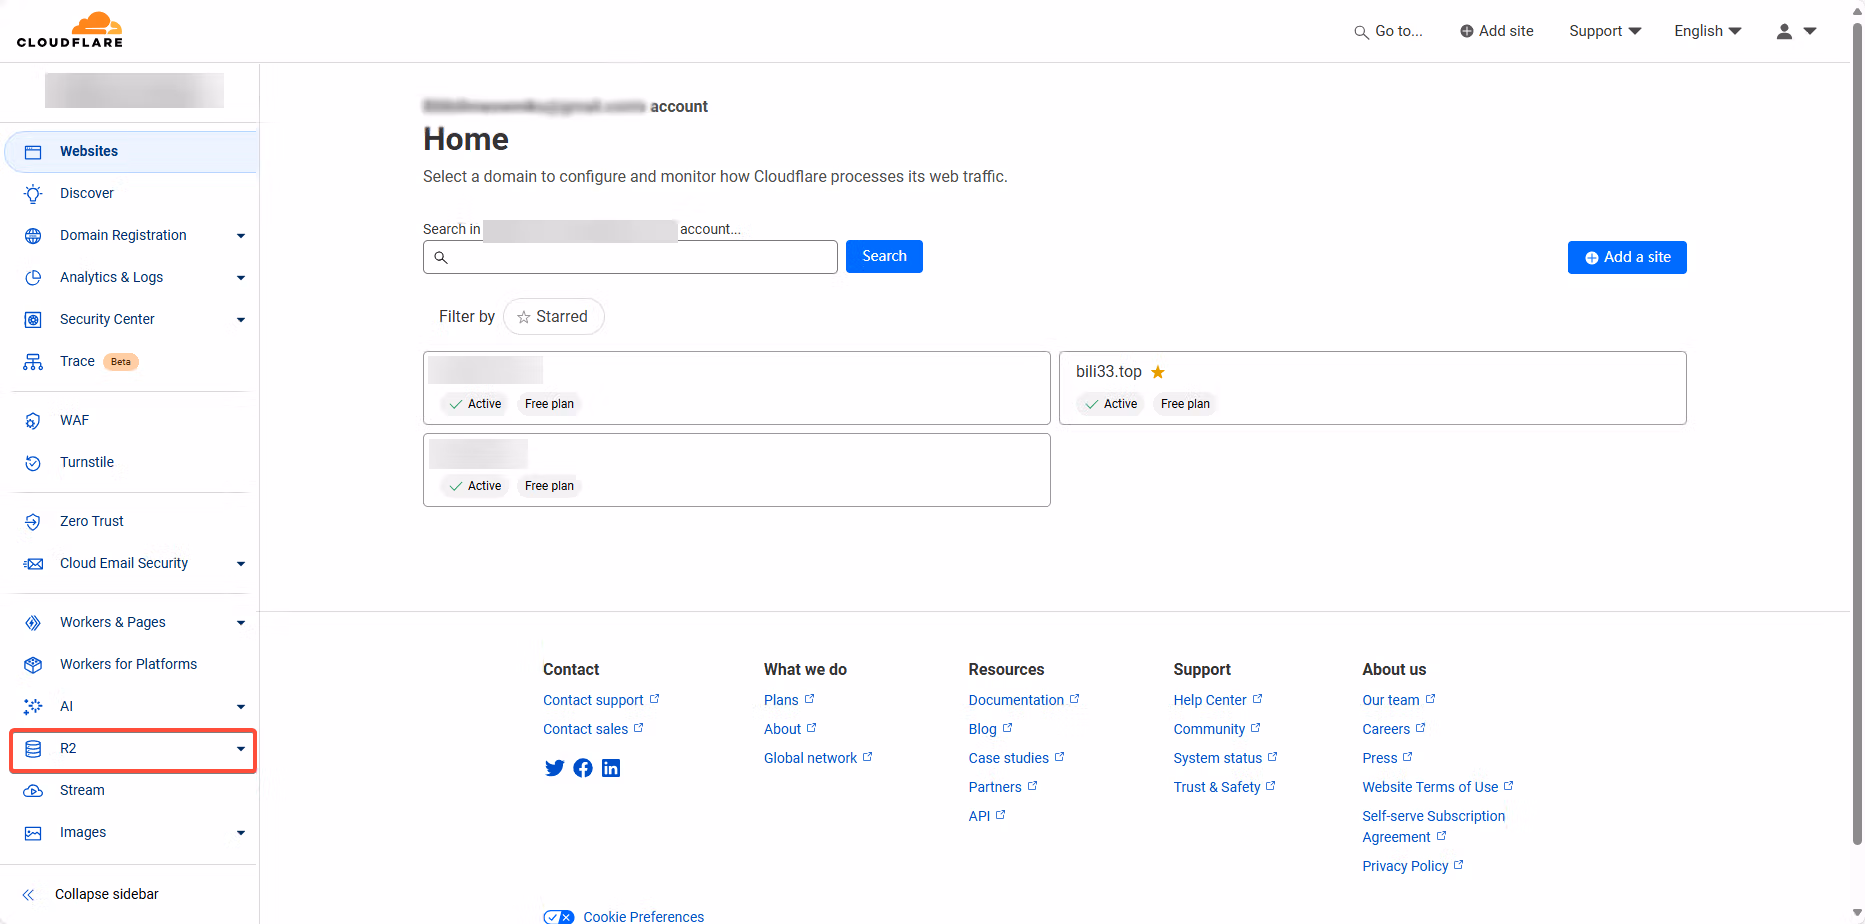Viewport: 1865px width, 924px height.
Task: Open the Privacy Policy link
Action: point(1412,866)
